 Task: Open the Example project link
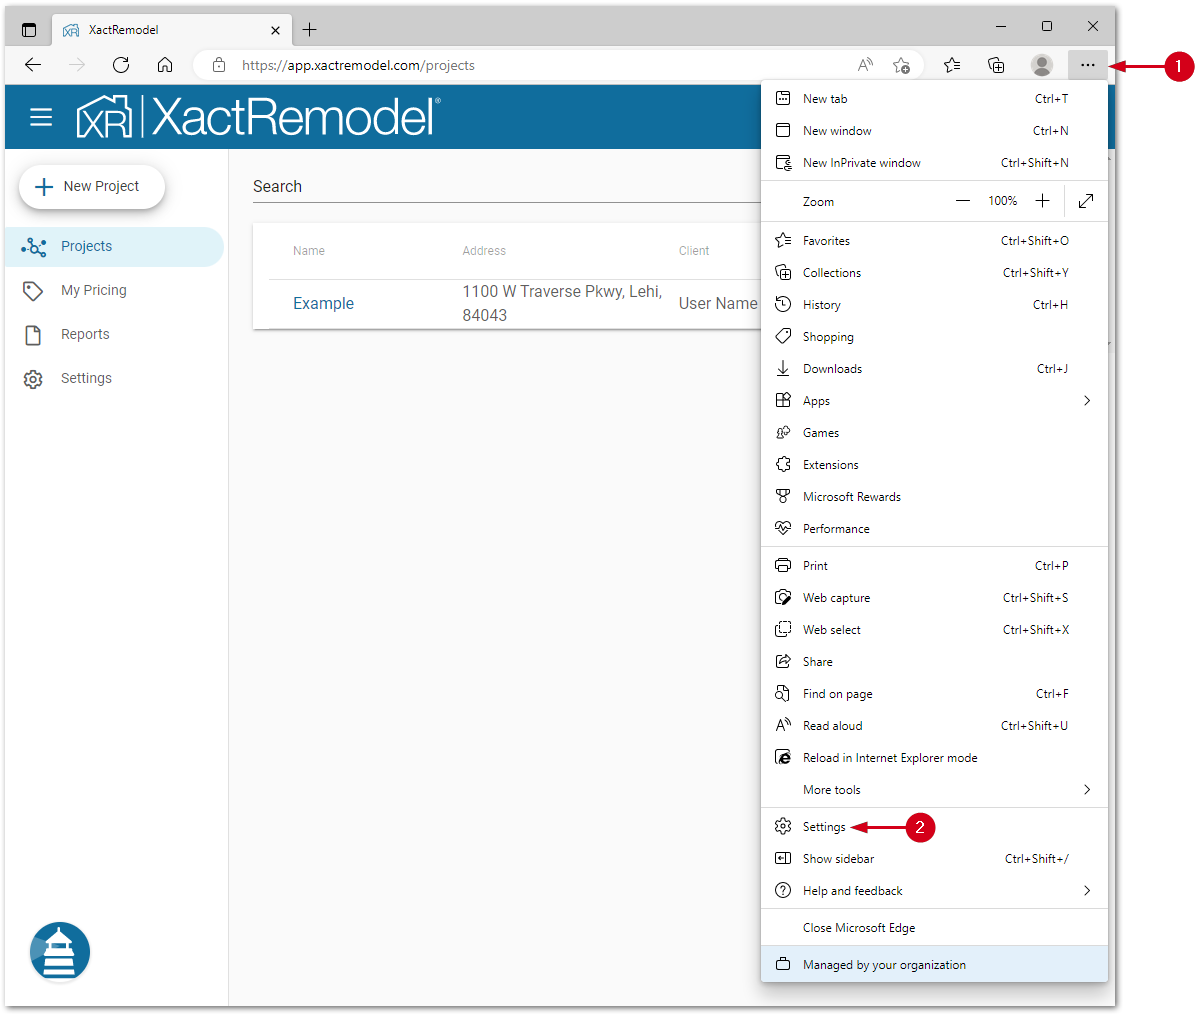323,302
